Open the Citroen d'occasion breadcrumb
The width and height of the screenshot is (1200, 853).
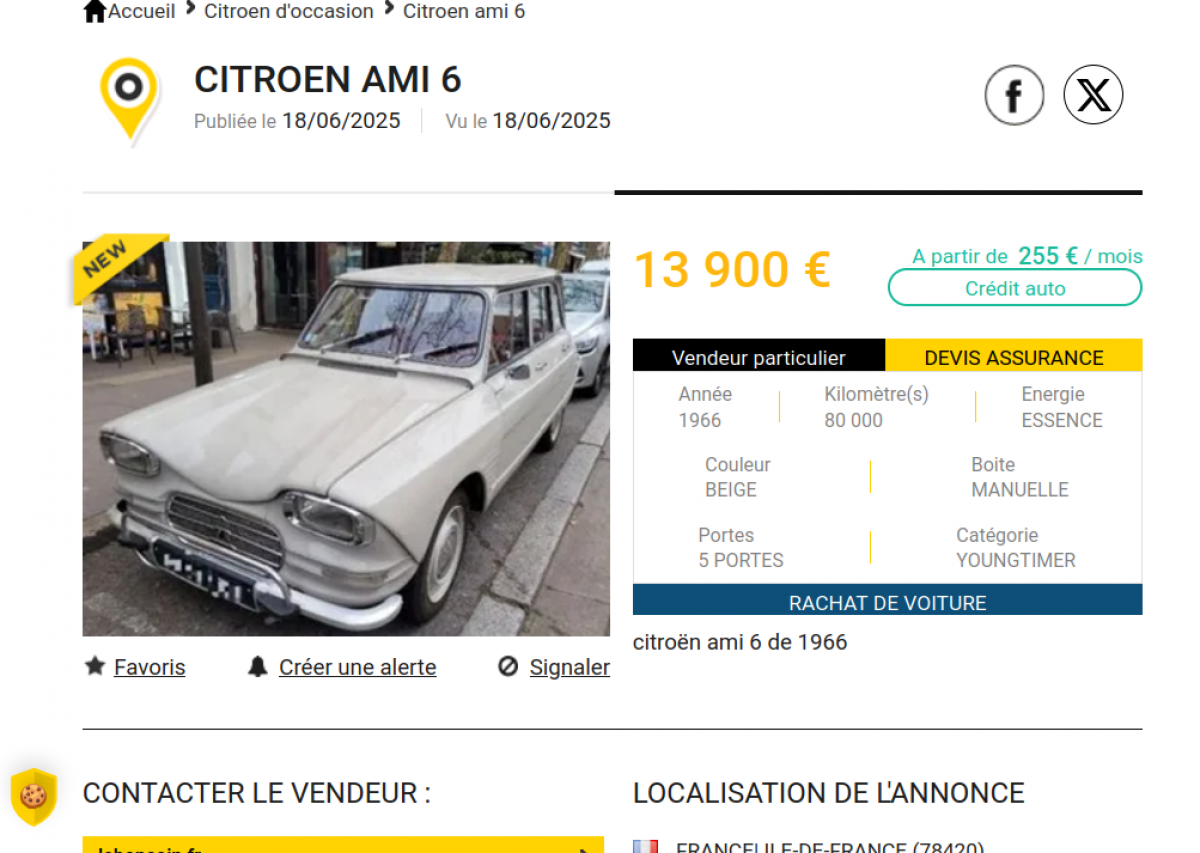coord(289,11)
